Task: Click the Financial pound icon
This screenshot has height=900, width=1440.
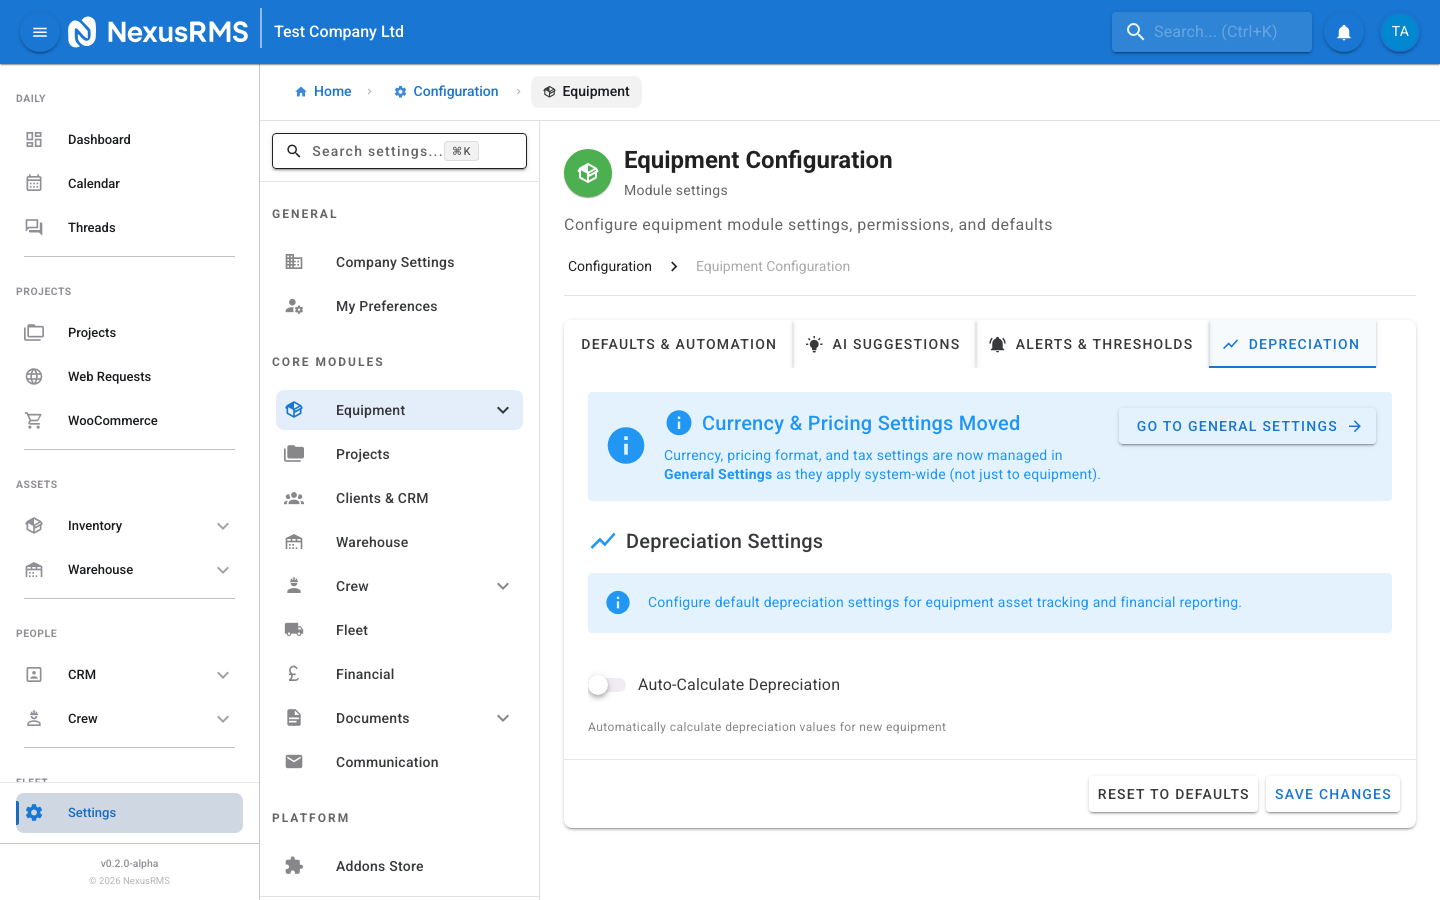Action: 293,673
